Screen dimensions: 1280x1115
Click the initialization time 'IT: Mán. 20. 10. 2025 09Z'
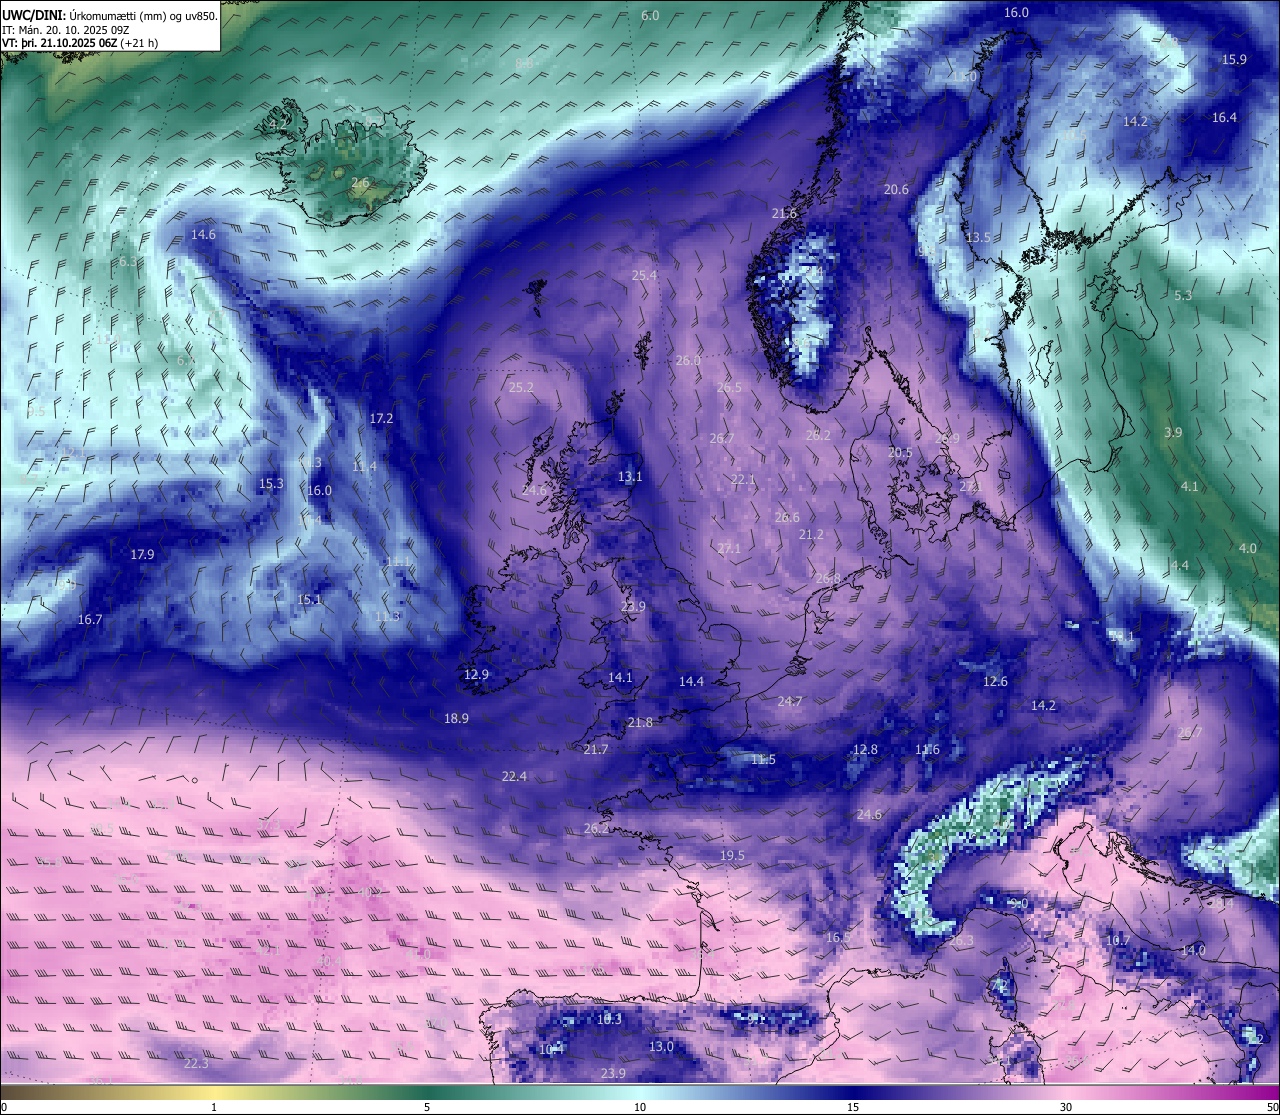click(x=67, y=30)
